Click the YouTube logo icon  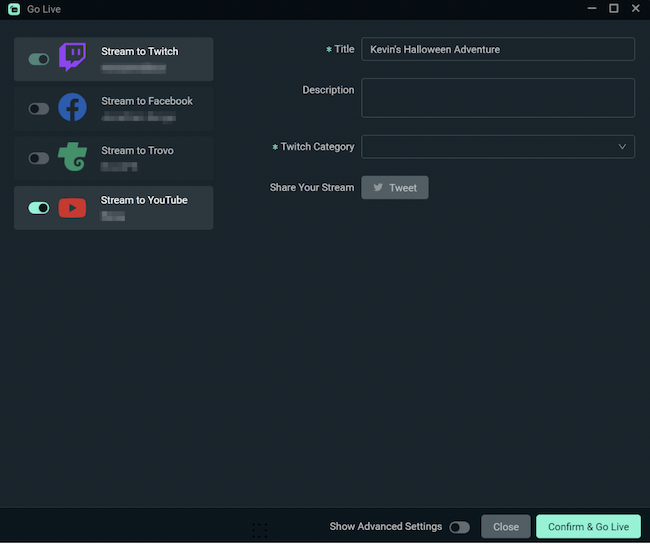tap(73, 208)
